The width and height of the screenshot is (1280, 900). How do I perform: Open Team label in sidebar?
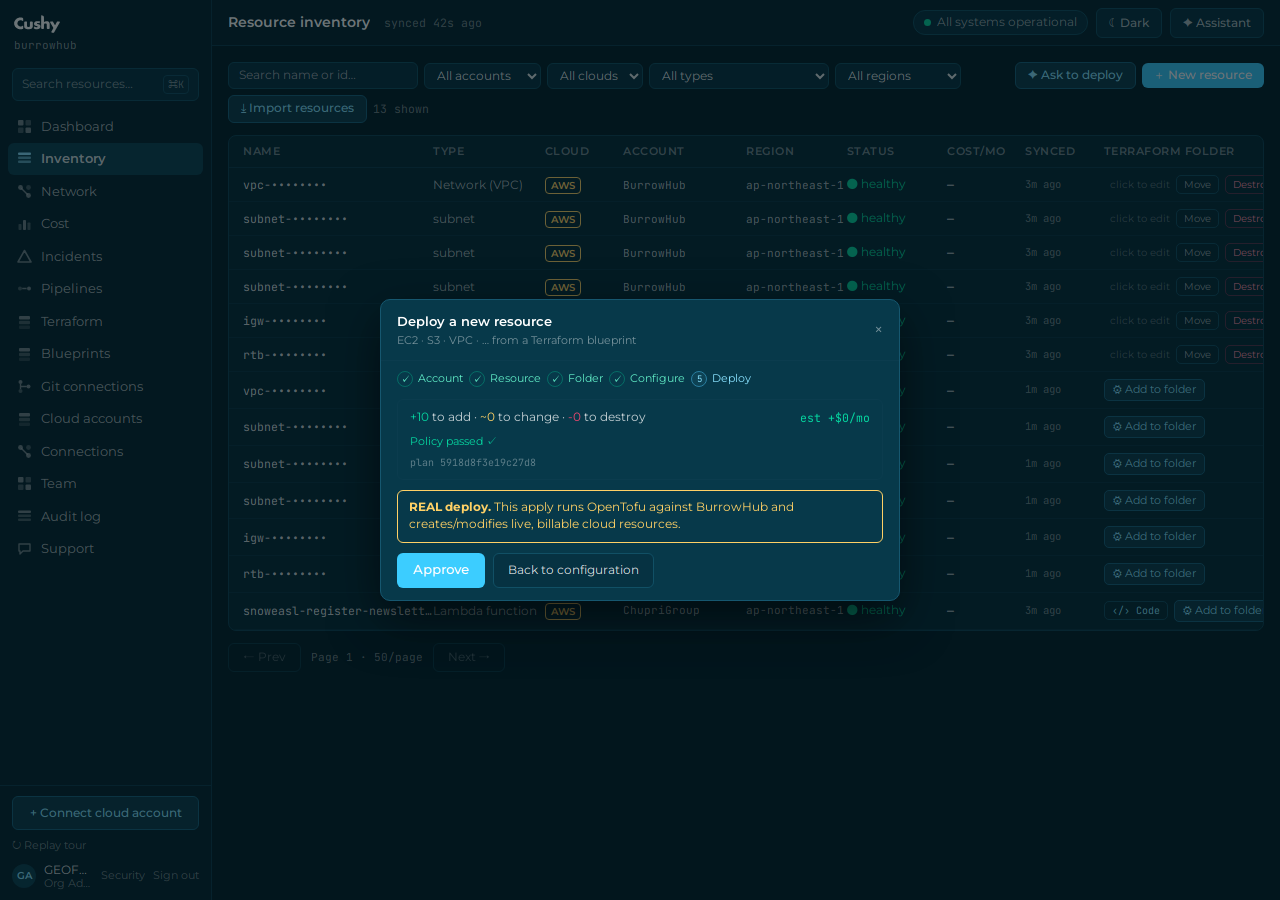pyautogui.click(x=59, y=484)
